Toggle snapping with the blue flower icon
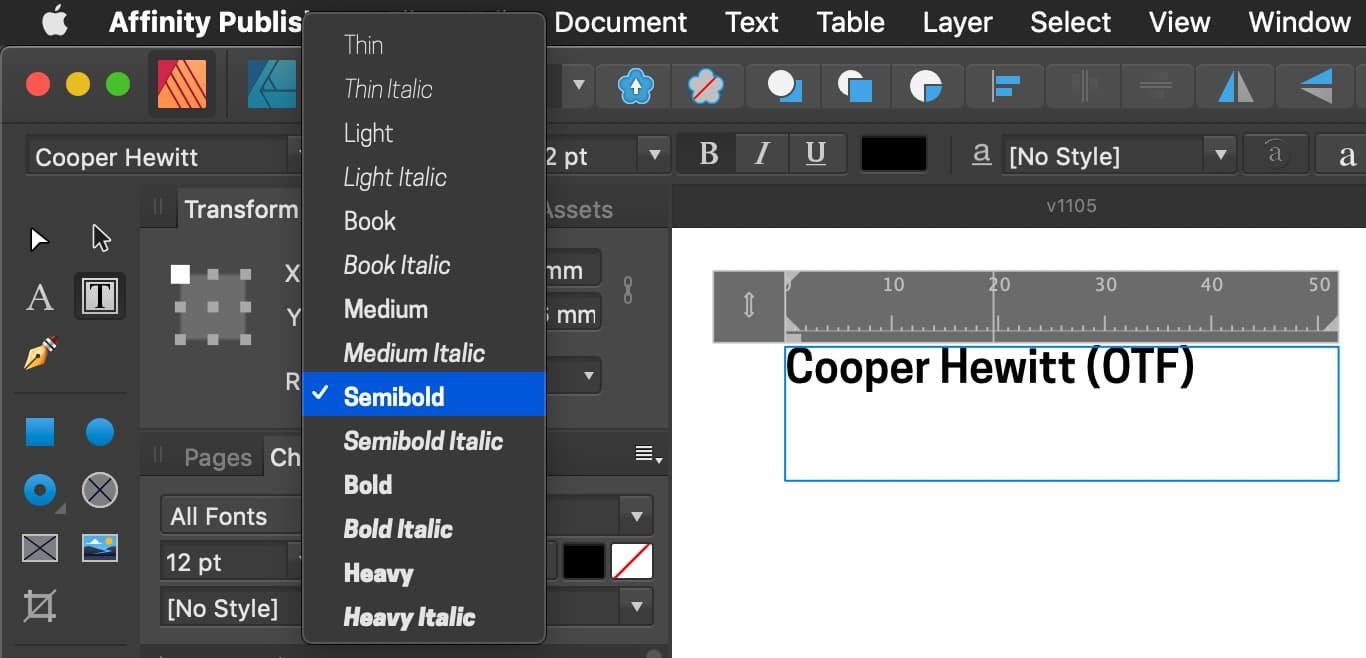The image size is (1366, 658). (638, 86)
